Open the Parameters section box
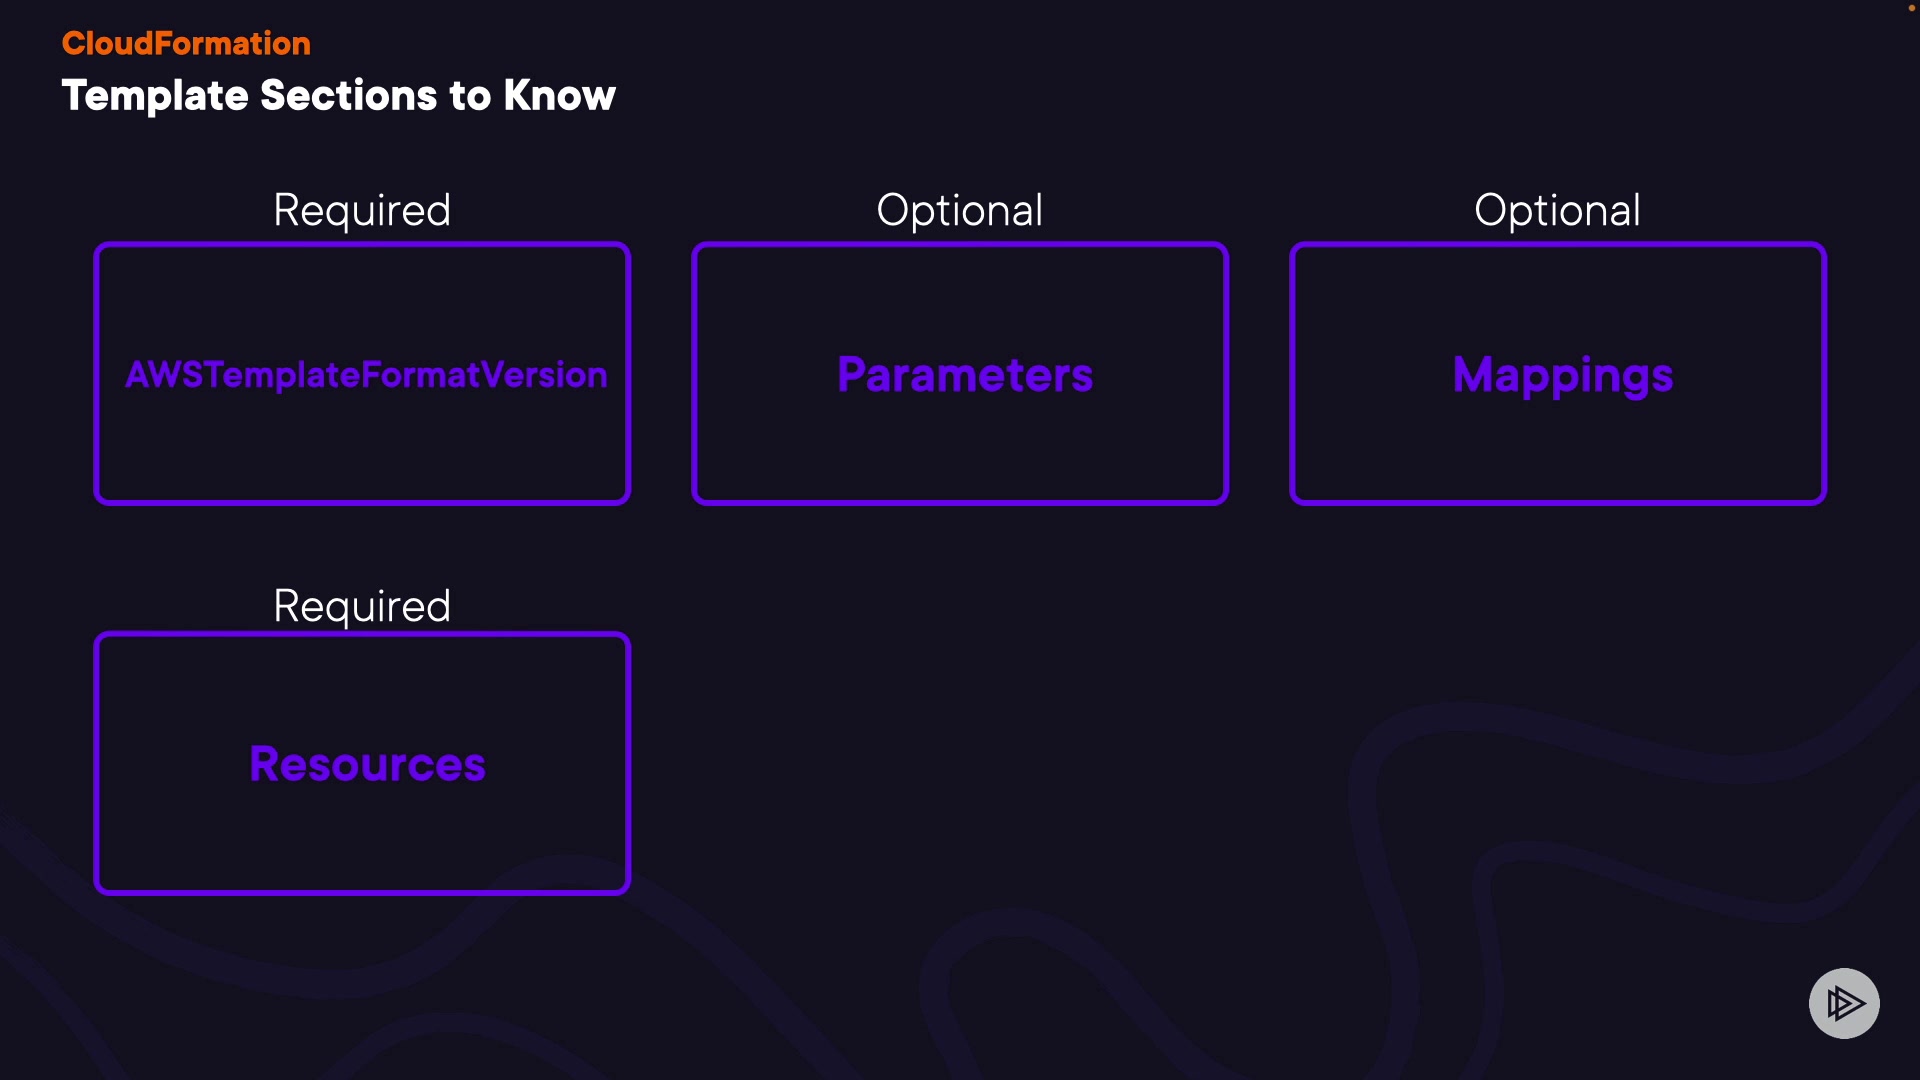1920x1080 pixels. [960, 373]
